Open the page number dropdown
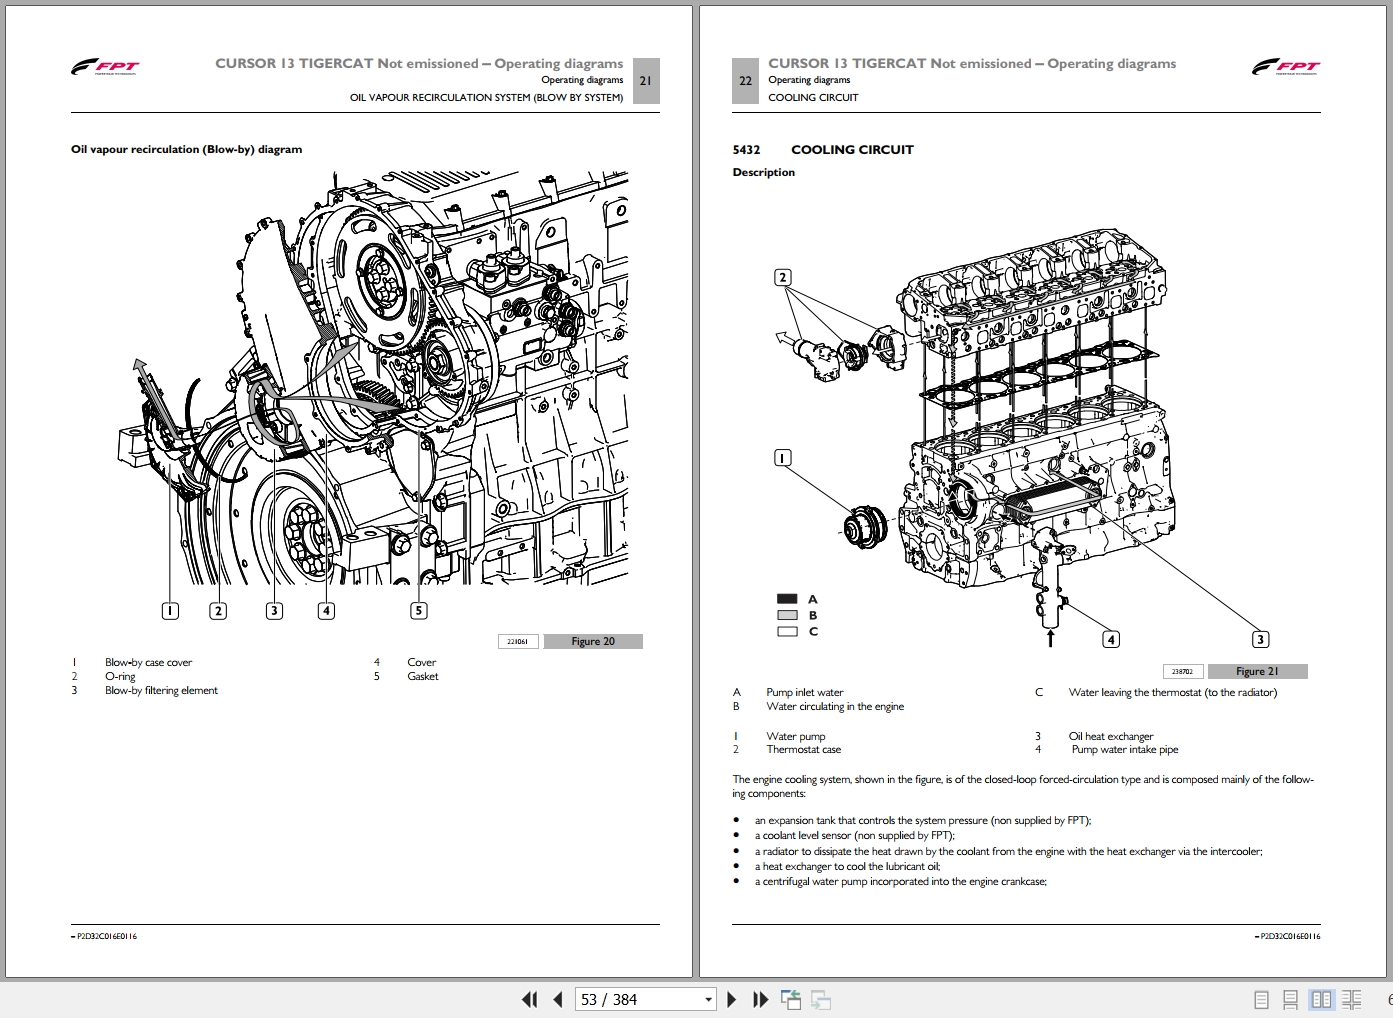This screenshot has width=1393, height=1018. (x=706, y=999)
